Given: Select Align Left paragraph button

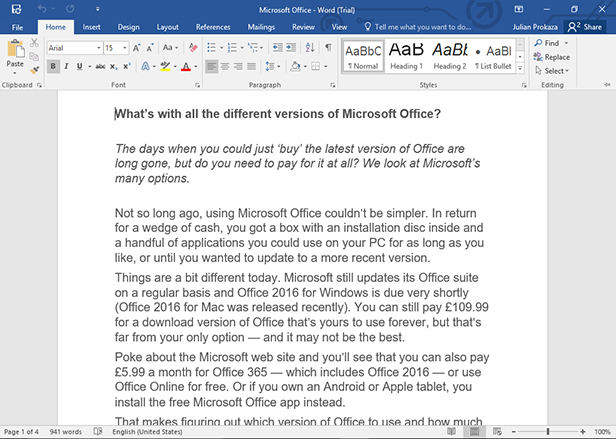Looking at the screenshot, I should (x=211, y=66).
